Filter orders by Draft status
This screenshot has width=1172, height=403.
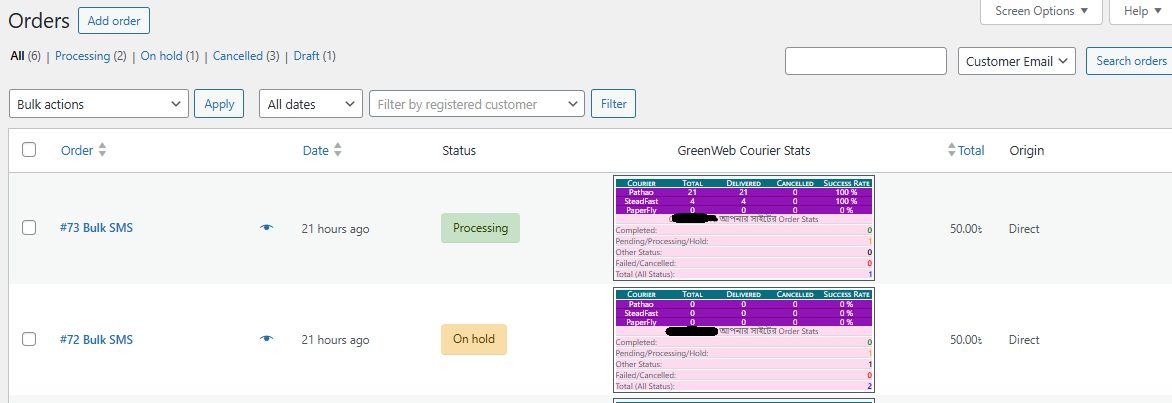click(306, 56)
